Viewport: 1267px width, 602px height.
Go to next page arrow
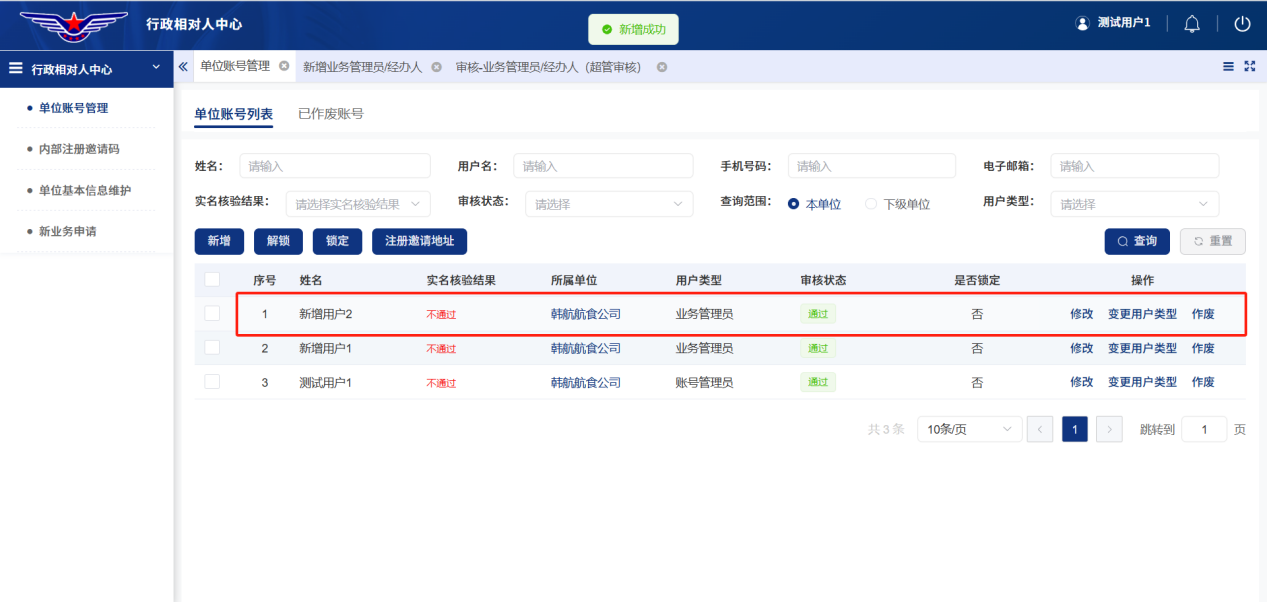coord(1109,429)
